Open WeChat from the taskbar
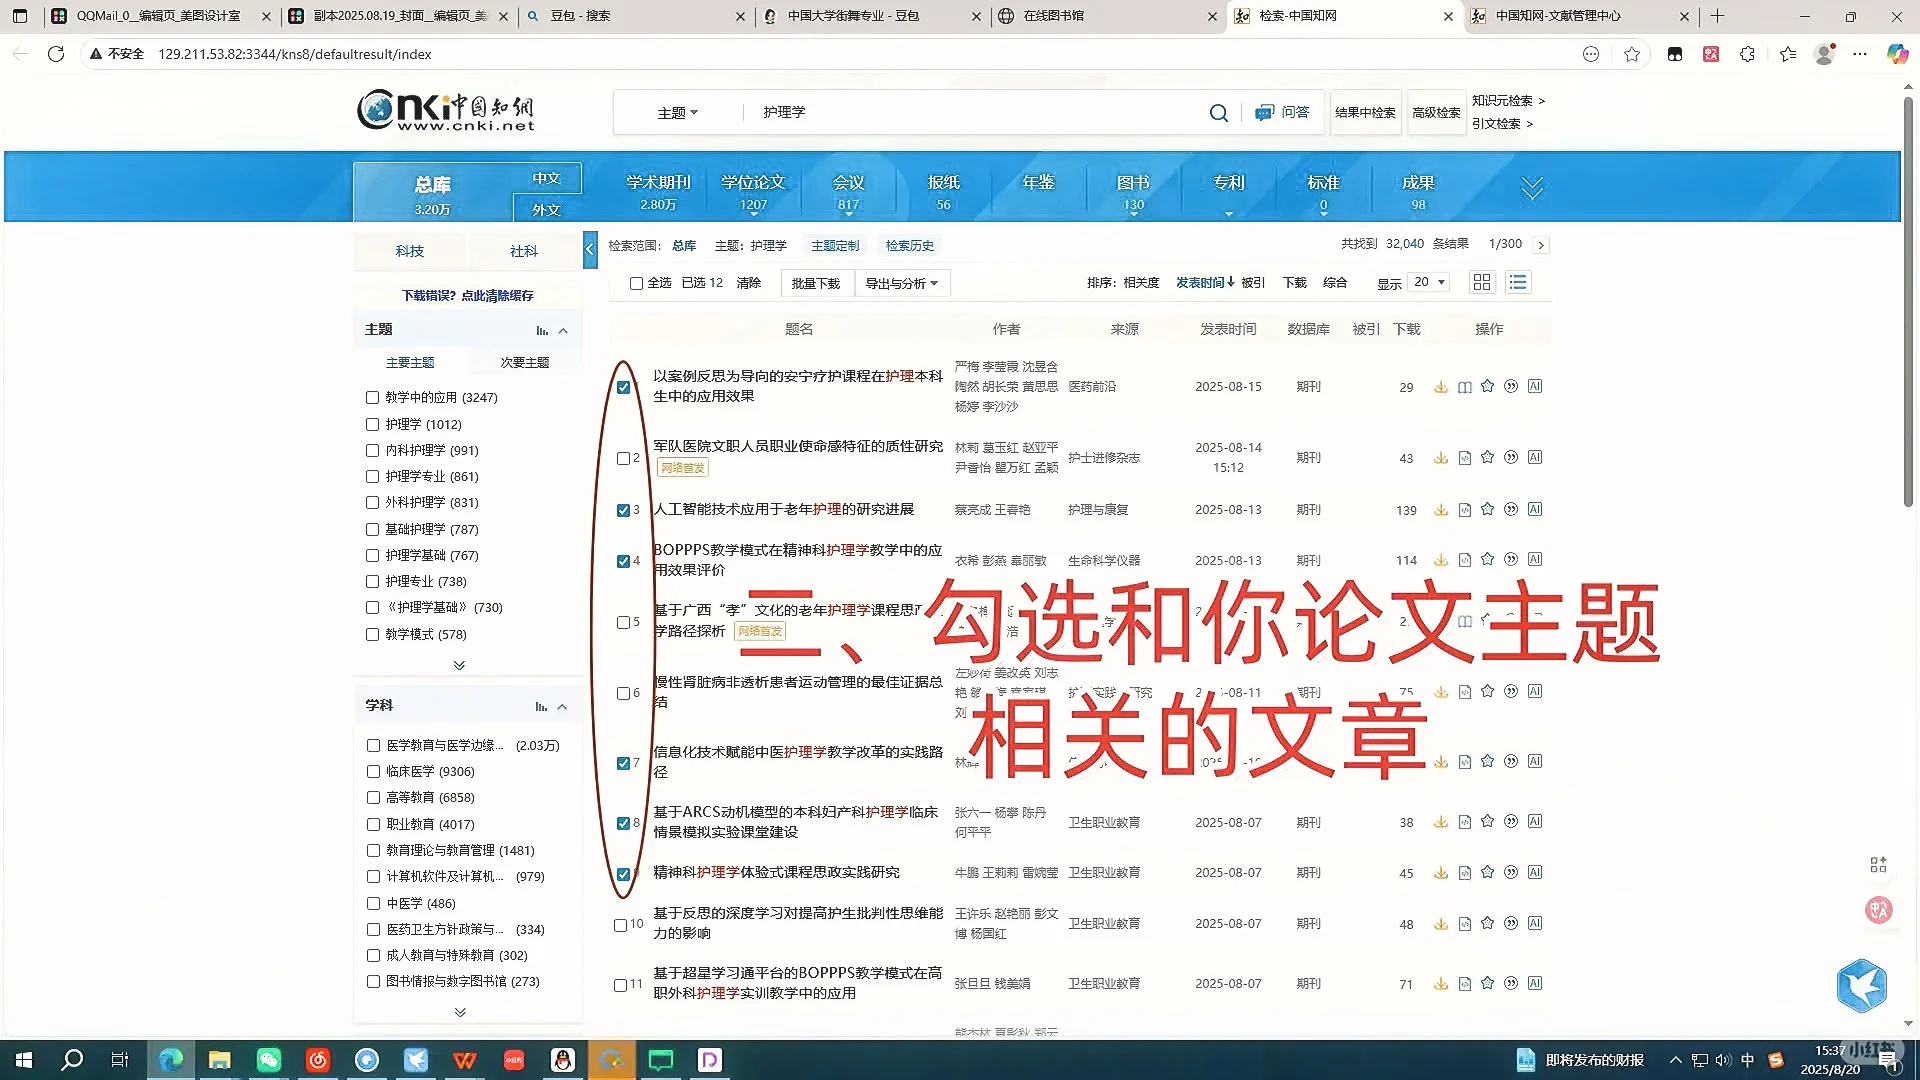 coord(268,1059)
